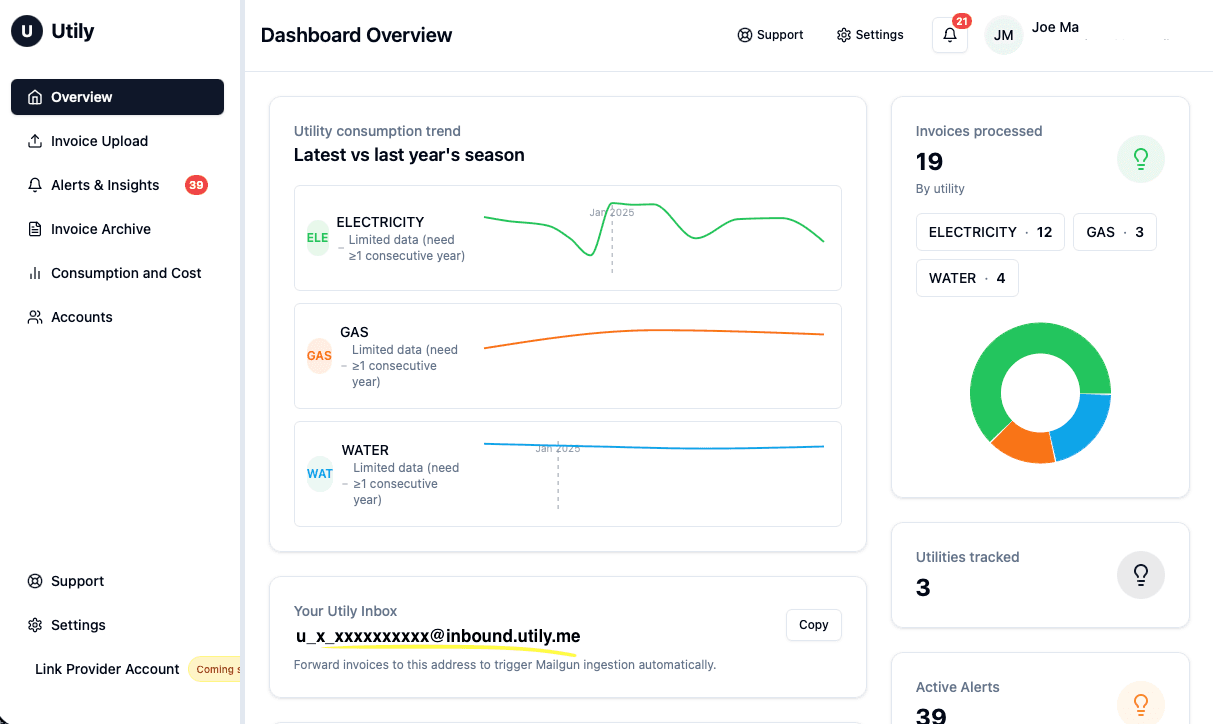Viewport: 1213px width, 724px height.
Task: Open the Invoice Archive section
Action: point(100,229)
